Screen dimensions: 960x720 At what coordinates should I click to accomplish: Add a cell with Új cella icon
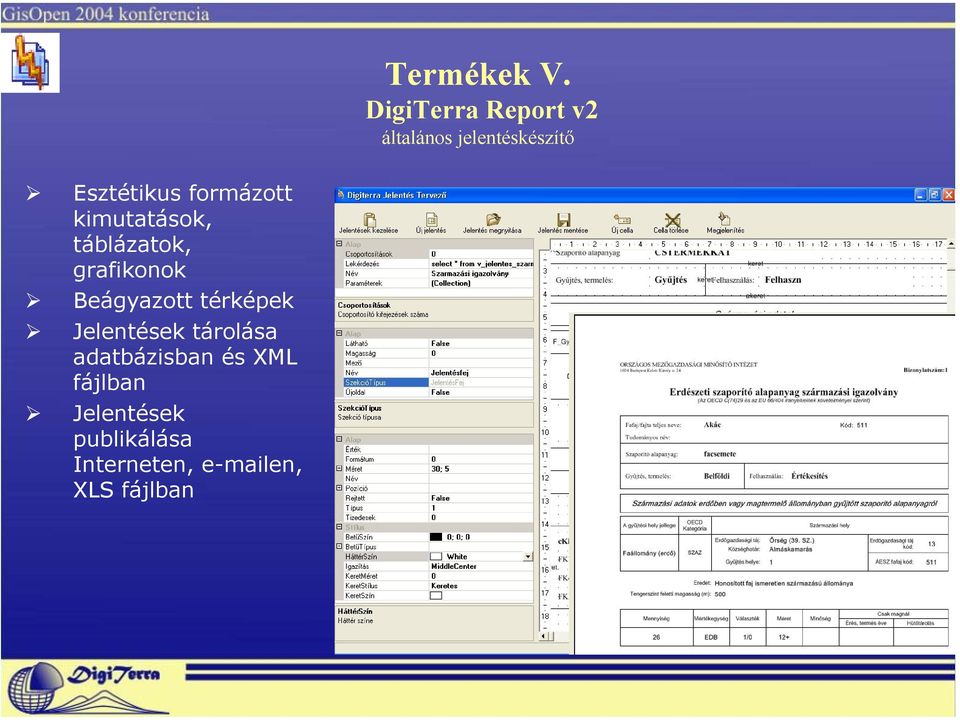tap(622, 219)
